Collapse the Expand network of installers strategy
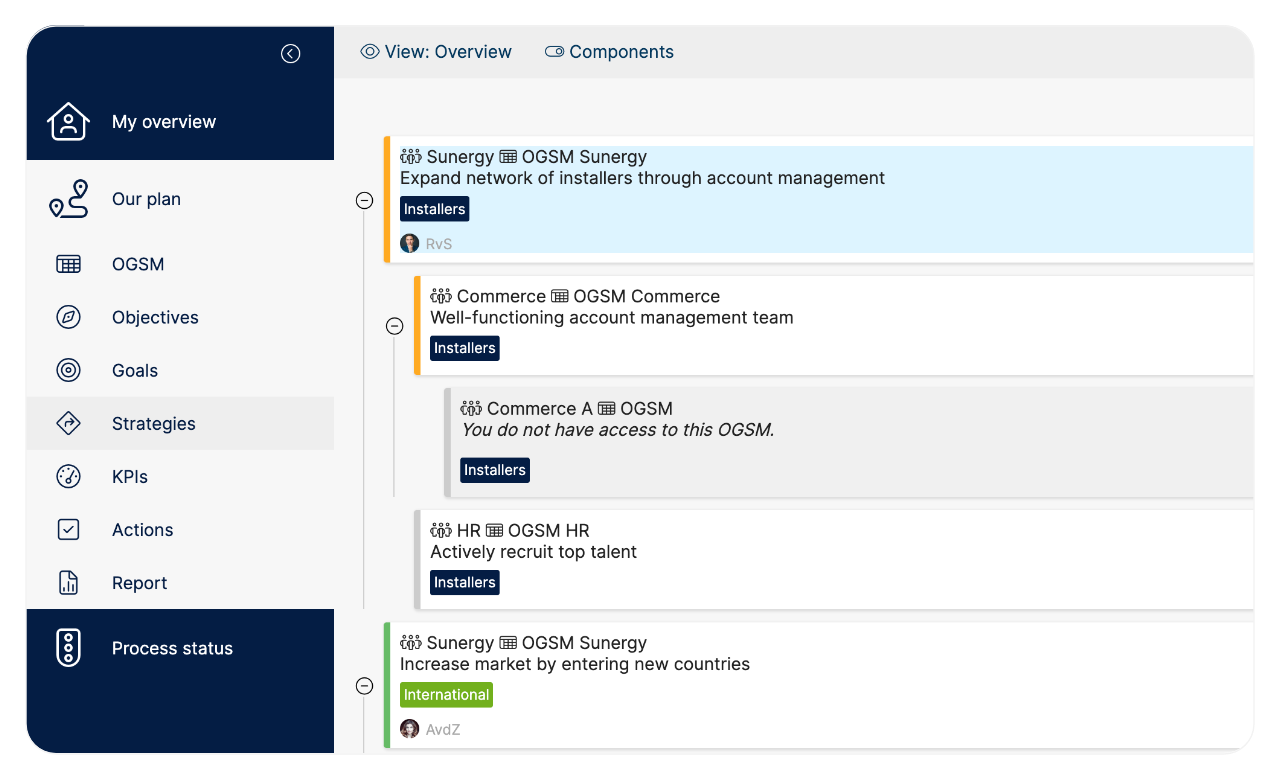 (x=365, y=201)
